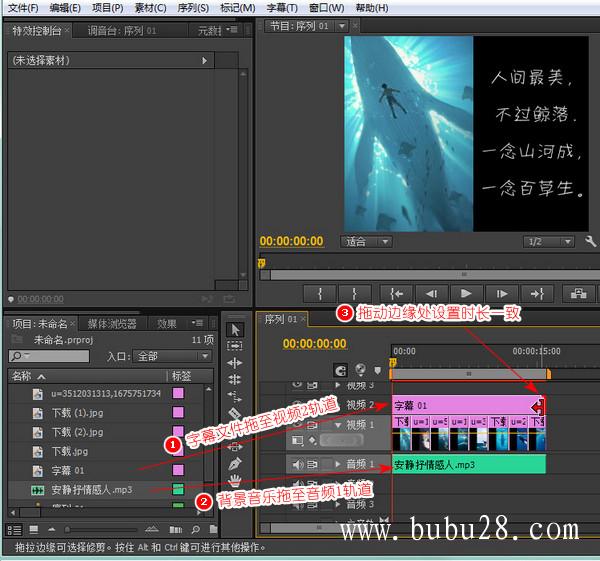600x561 pixels.
Task: Expand the 音频 1 track
Action: pos(338,464)
